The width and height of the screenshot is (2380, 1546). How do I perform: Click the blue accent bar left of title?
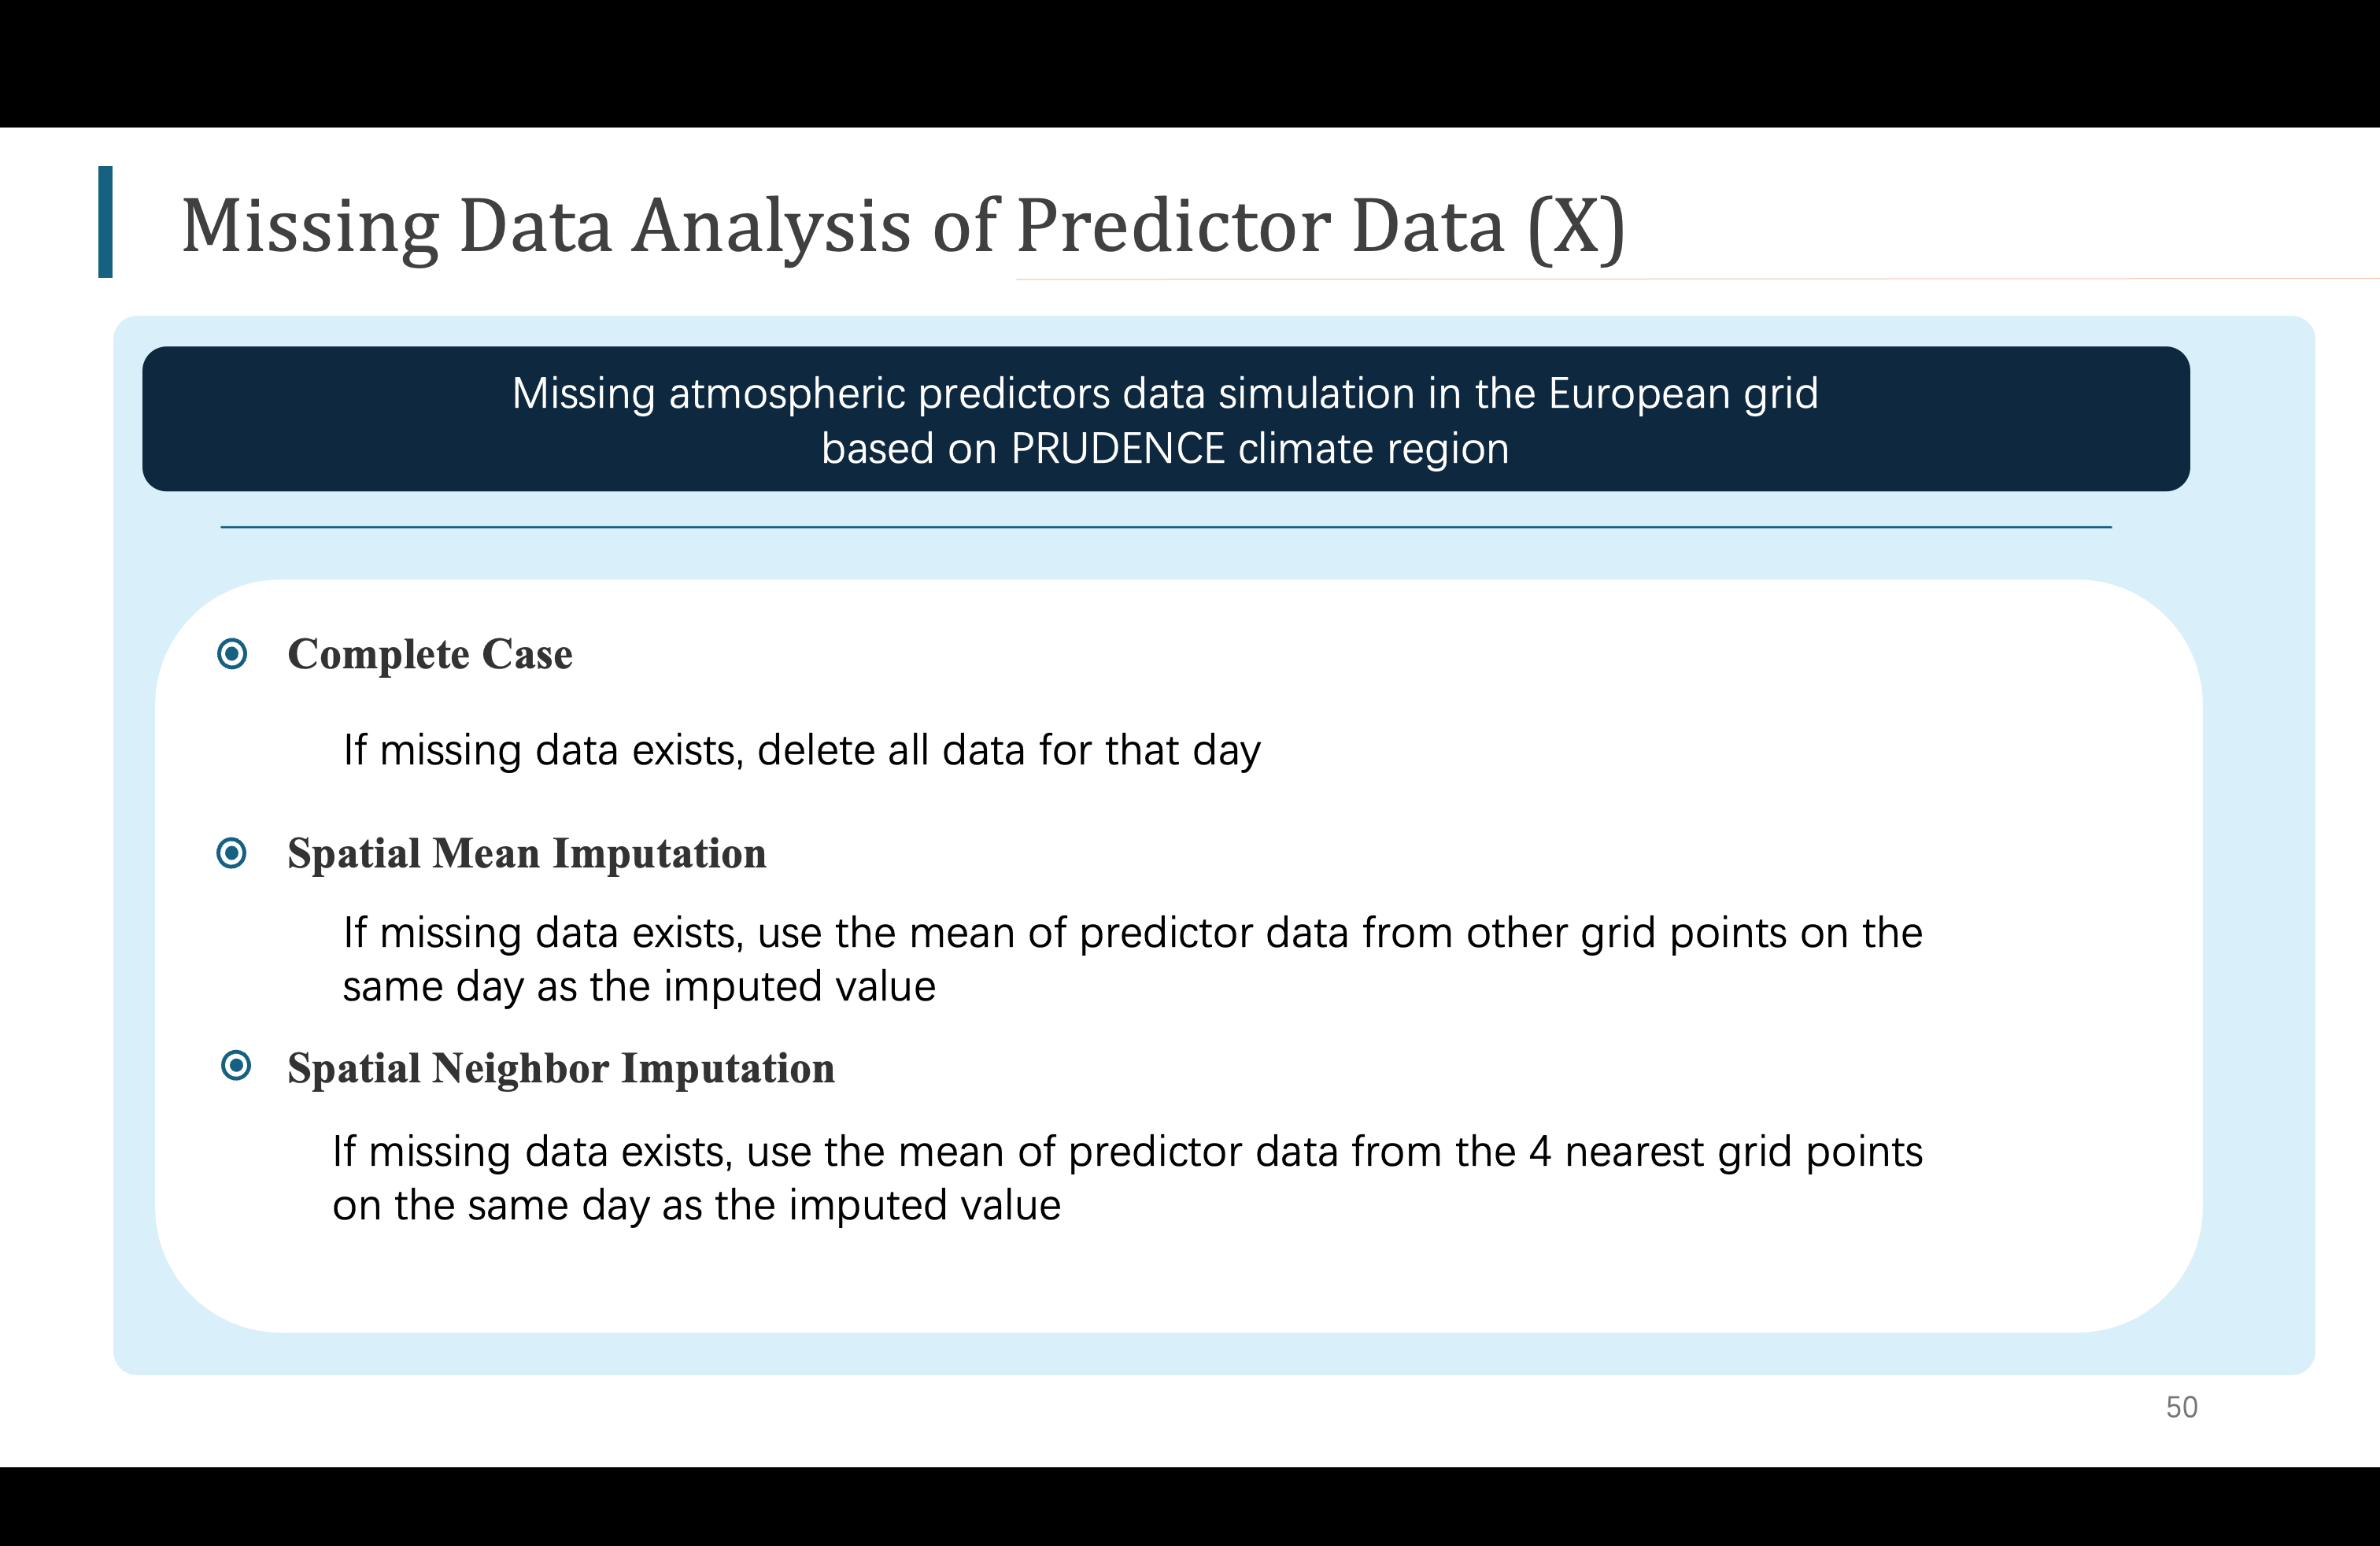click(x=105, y=222)
